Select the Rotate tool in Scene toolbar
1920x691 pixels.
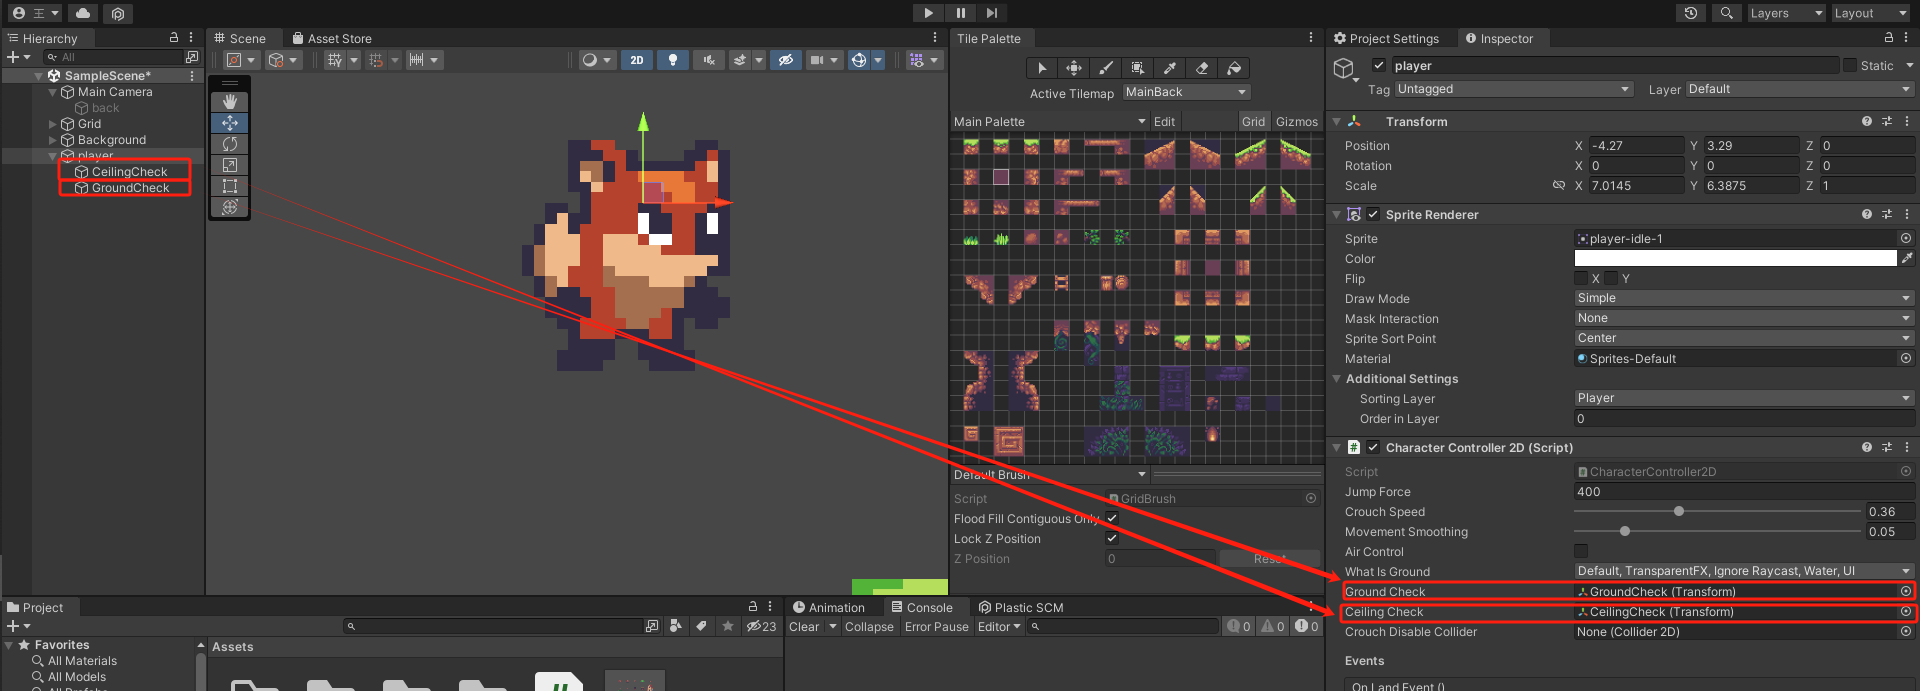[230, 144]
